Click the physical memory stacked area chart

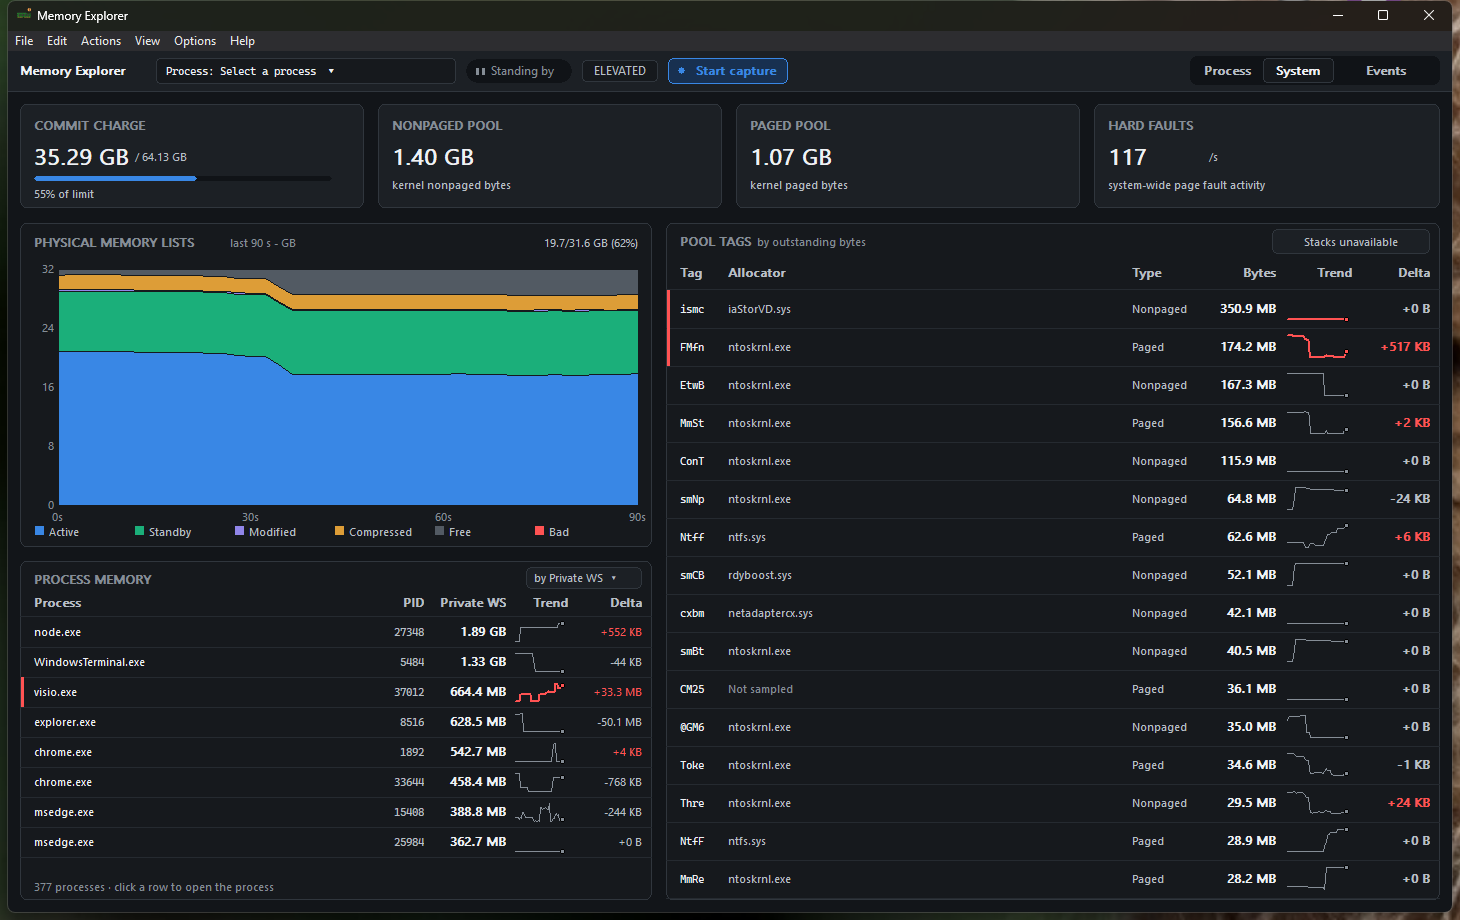click(348, 387)
